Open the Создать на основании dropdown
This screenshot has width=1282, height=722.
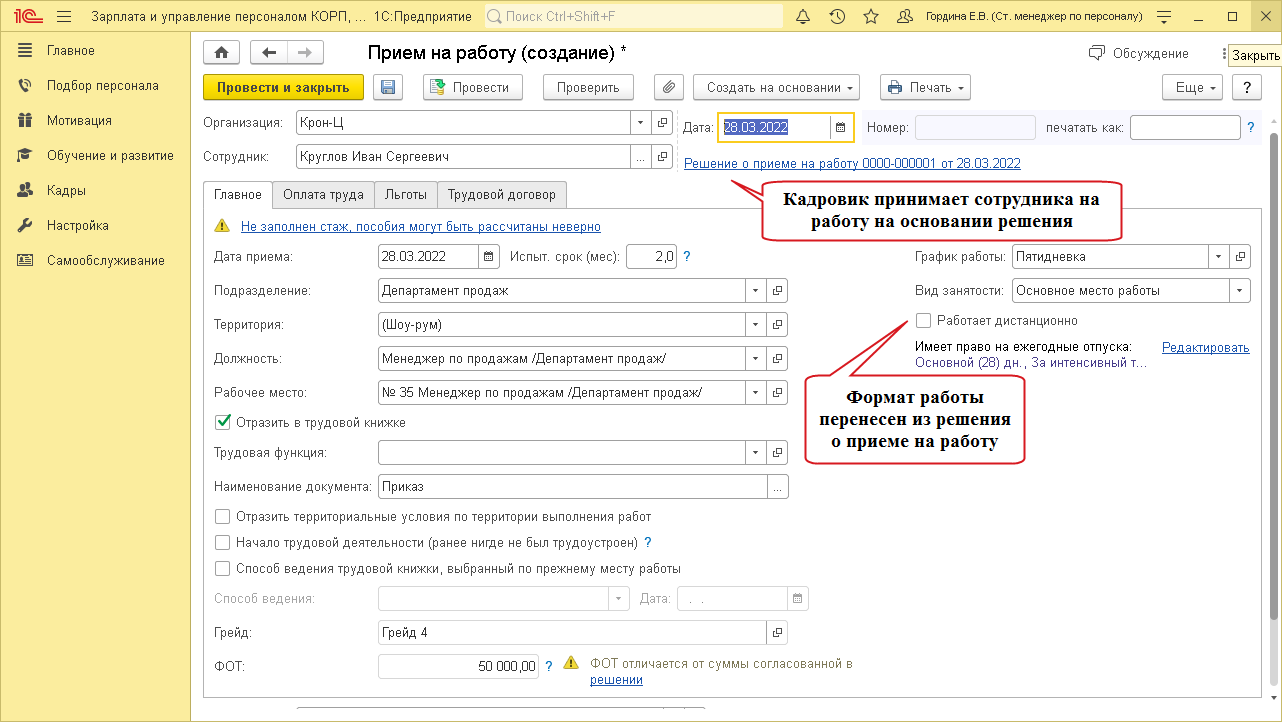click(777, 88)
